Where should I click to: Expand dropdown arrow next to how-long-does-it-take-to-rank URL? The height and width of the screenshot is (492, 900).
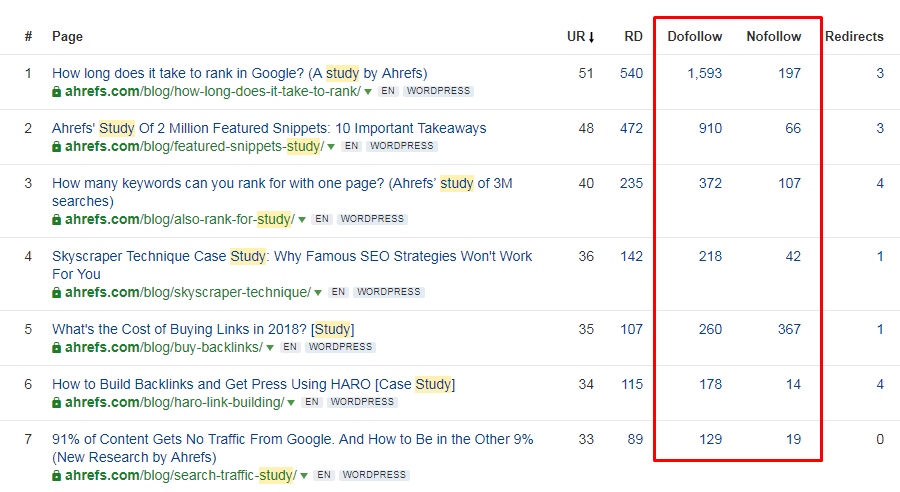point(368,91)
